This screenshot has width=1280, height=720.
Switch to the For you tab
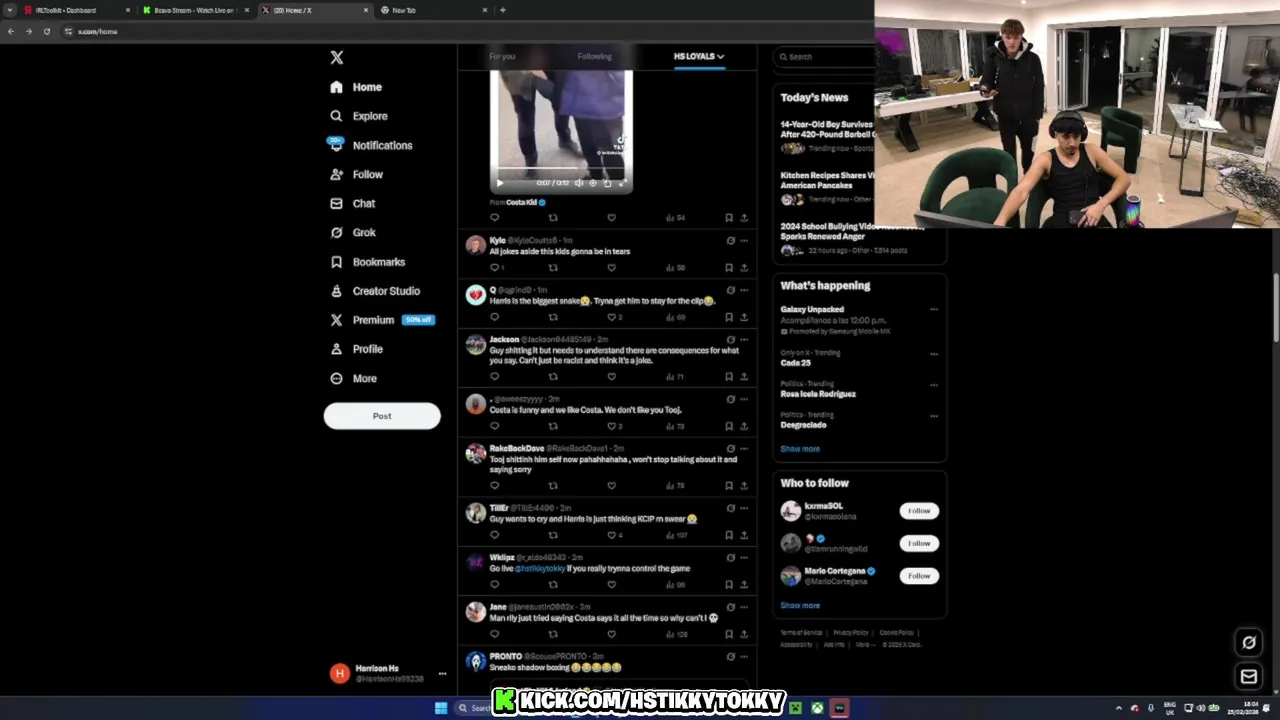pyautogui.click(x=502, y=57)
